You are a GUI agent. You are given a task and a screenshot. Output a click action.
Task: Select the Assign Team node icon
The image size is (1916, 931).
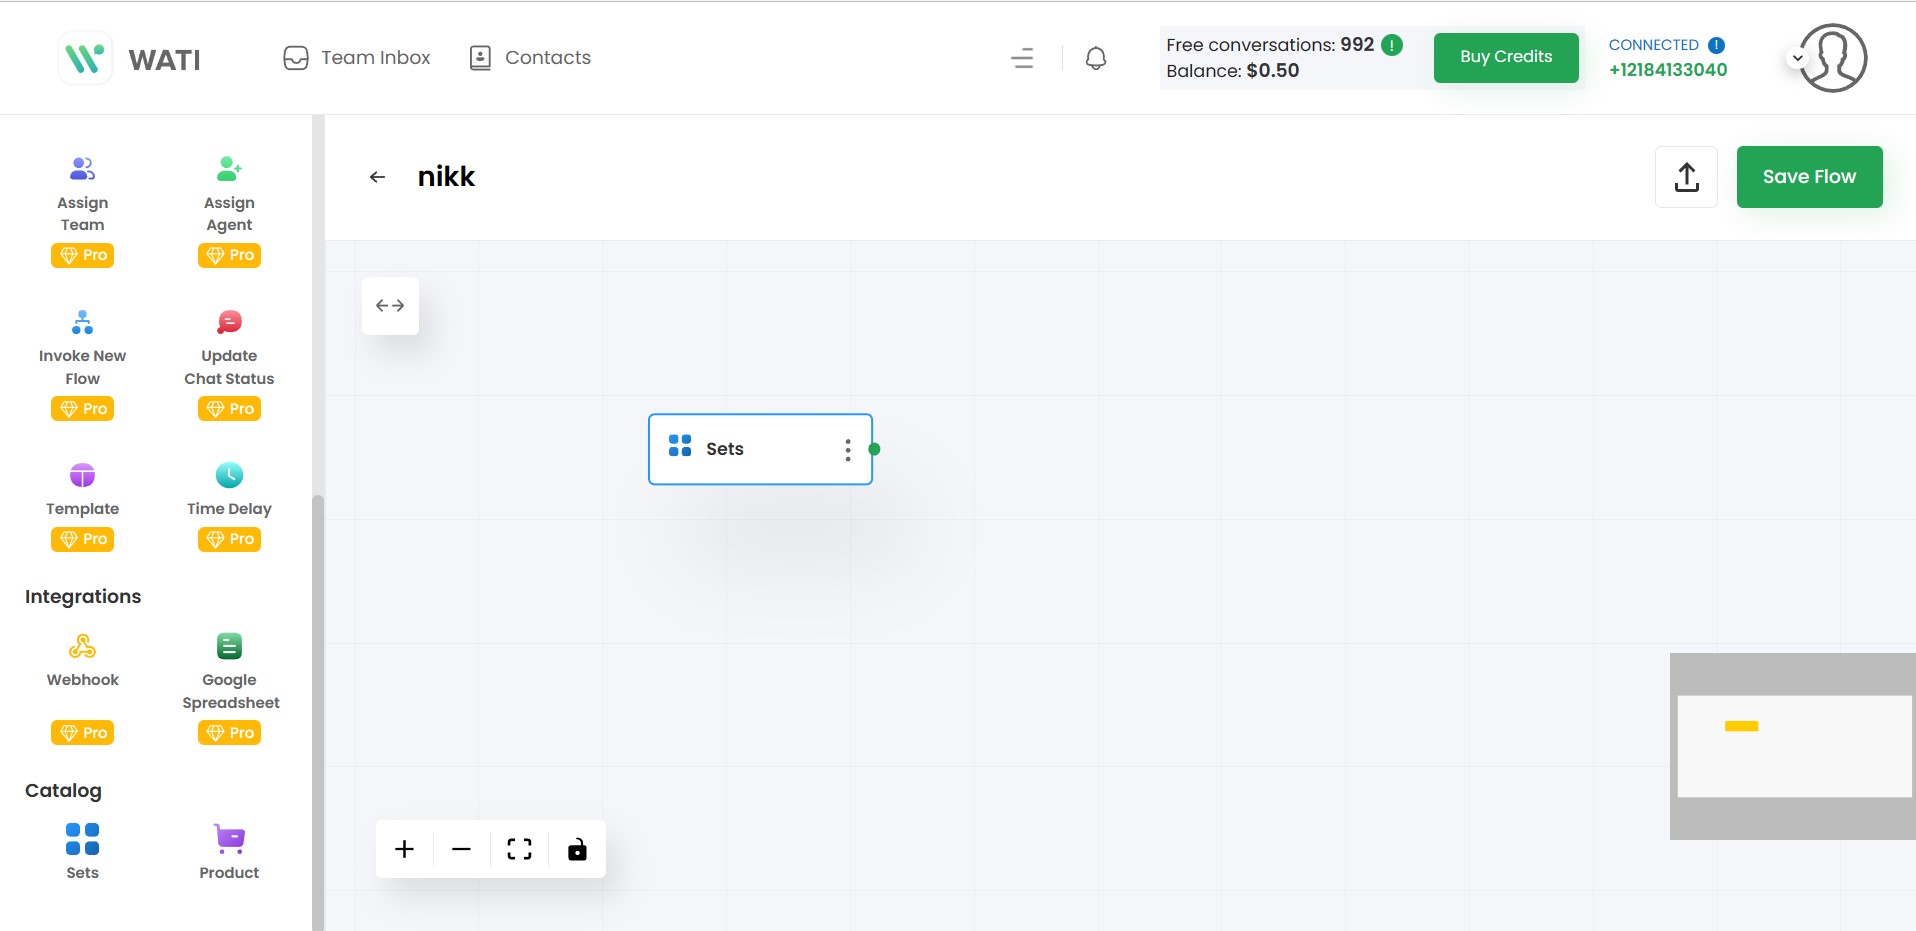pos(82,168)
